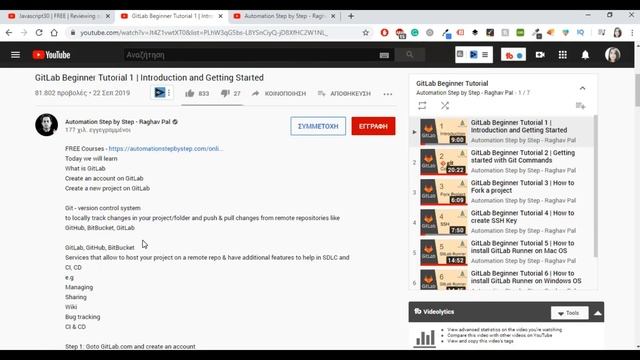Click the Chrome profile avatar in toolbar
The image size is (640, 360).
(617, 33)
